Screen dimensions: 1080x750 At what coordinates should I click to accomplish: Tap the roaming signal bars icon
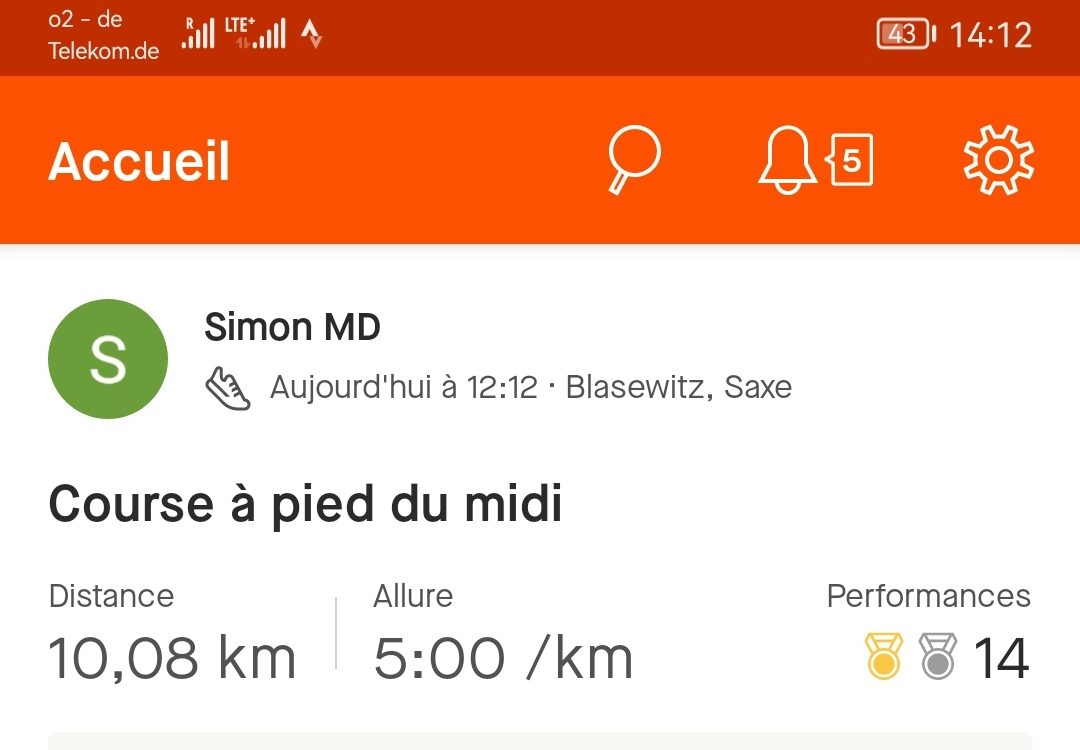[x=198, y=33]
